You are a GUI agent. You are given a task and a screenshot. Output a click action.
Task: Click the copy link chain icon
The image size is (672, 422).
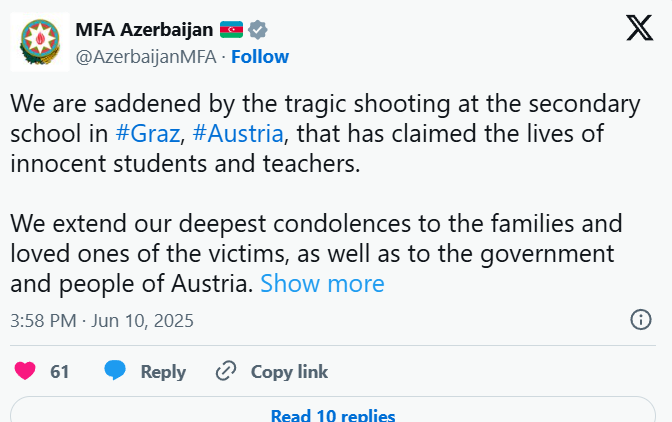(226, 371)
